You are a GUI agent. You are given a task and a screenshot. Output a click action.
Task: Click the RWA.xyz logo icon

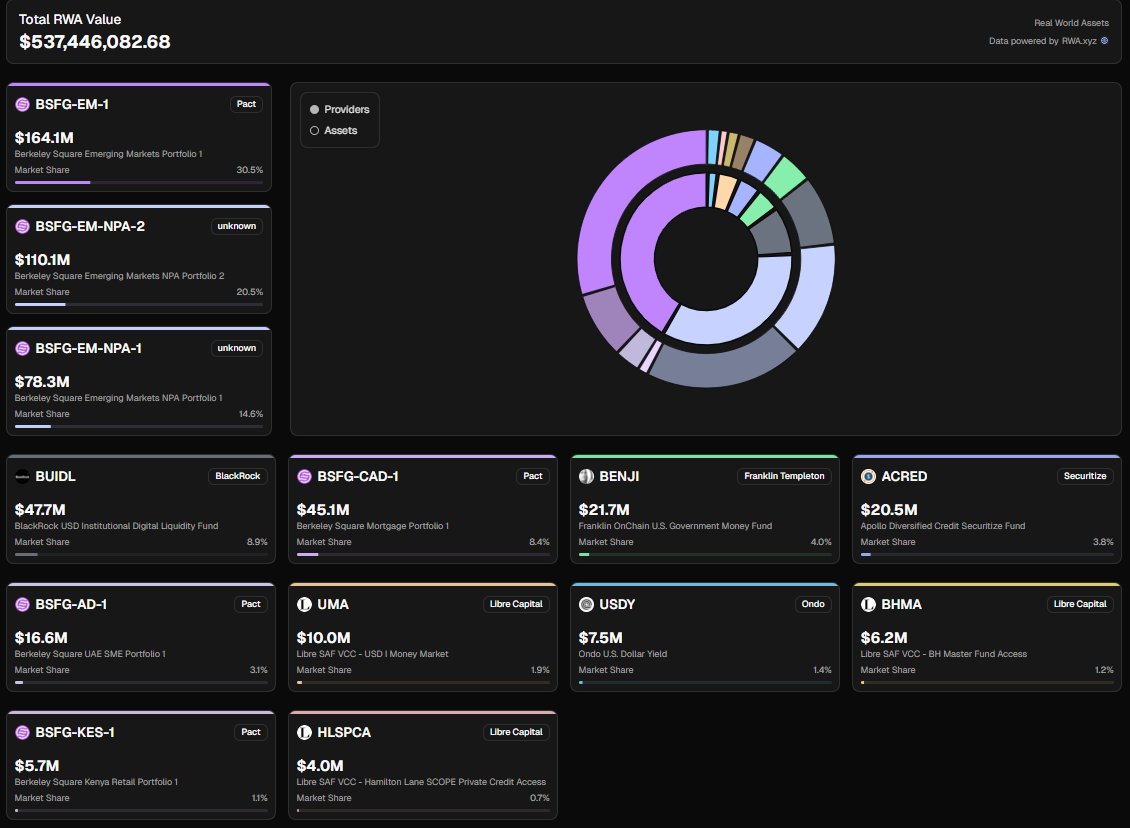click(1104, 40)
